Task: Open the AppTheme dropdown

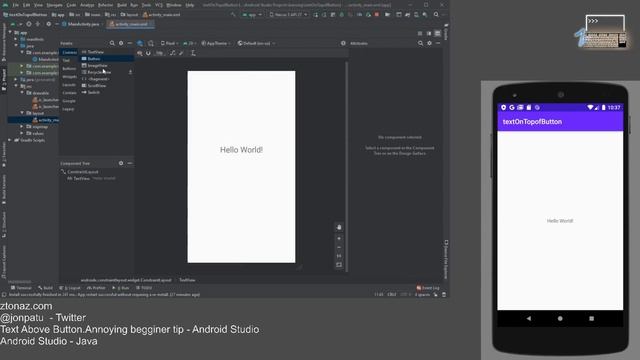Action: pos(216,43)
